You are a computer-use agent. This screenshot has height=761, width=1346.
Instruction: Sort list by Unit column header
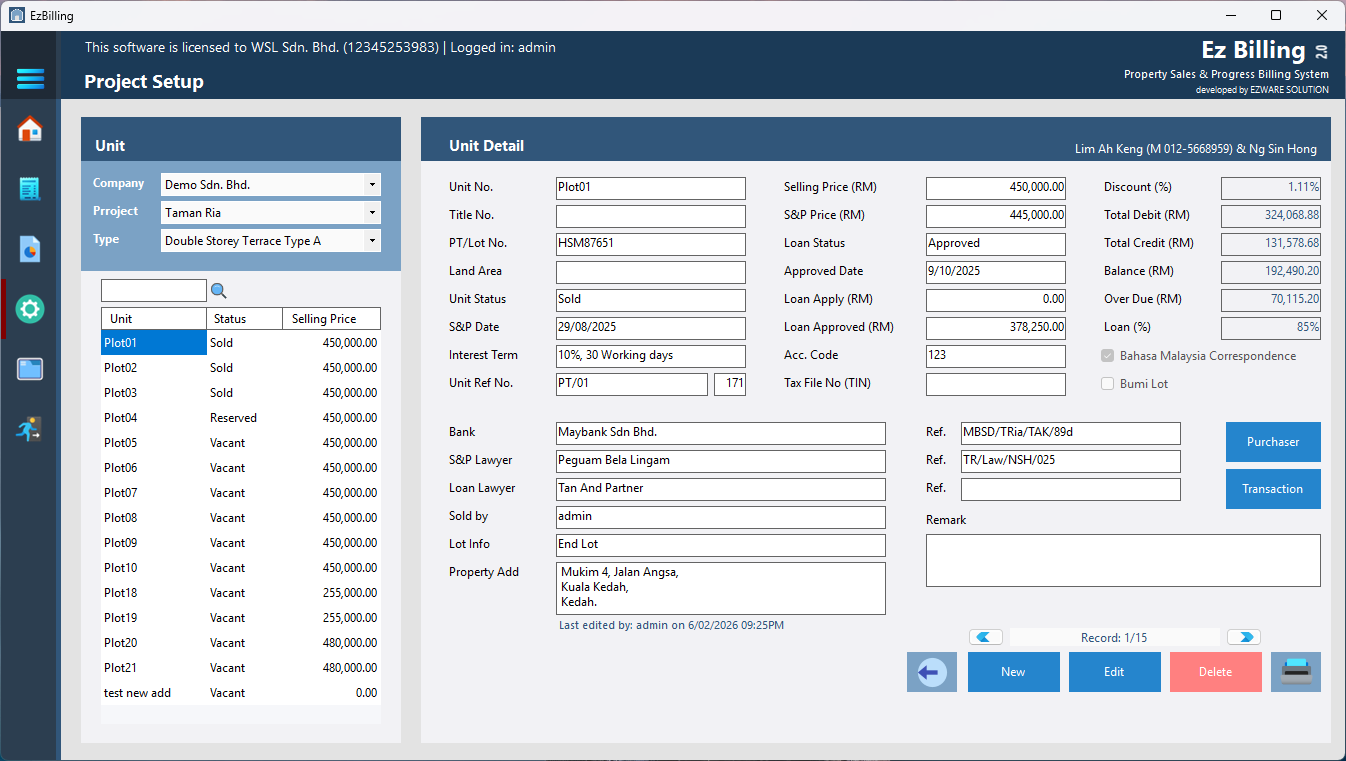point(154,319)
